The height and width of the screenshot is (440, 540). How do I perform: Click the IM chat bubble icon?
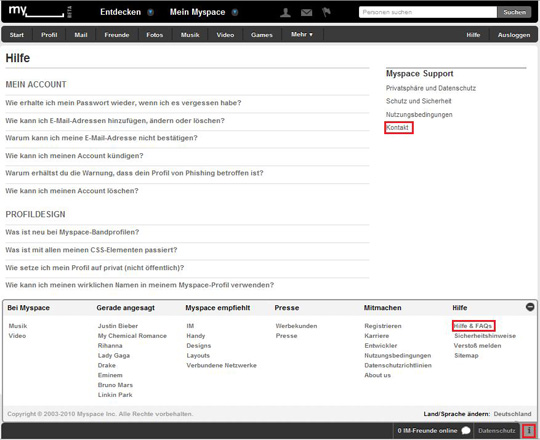click(x=466, y=430)
